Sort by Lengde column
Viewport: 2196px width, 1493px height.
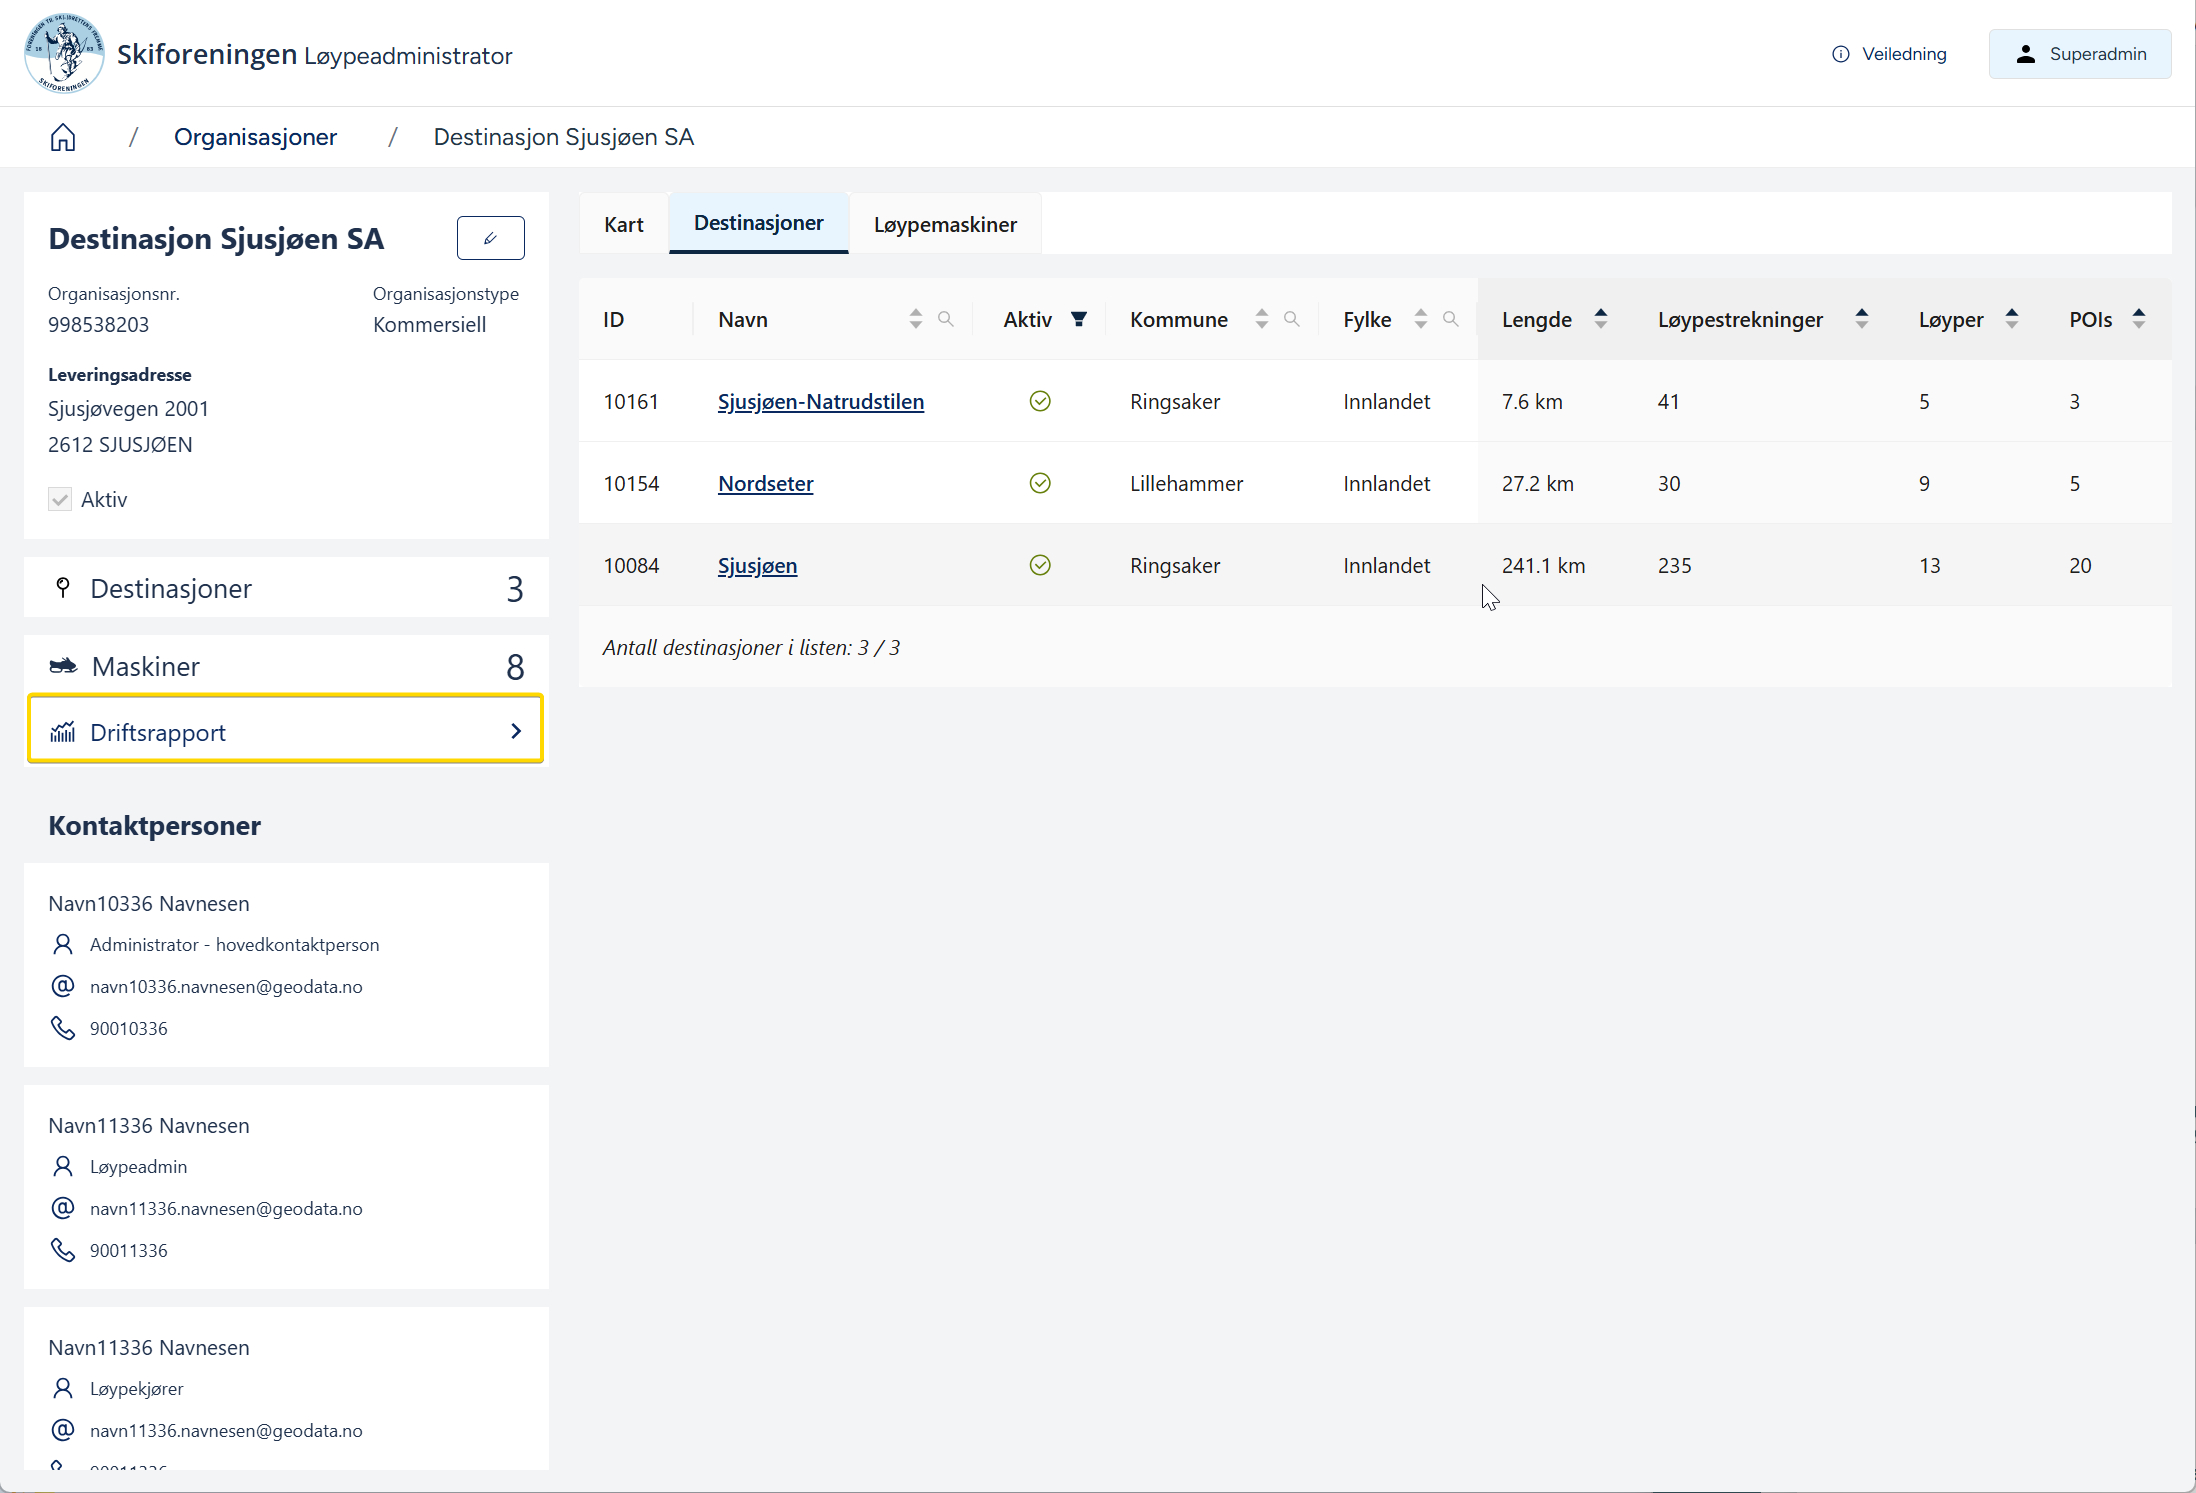[x=1600, y=319]
